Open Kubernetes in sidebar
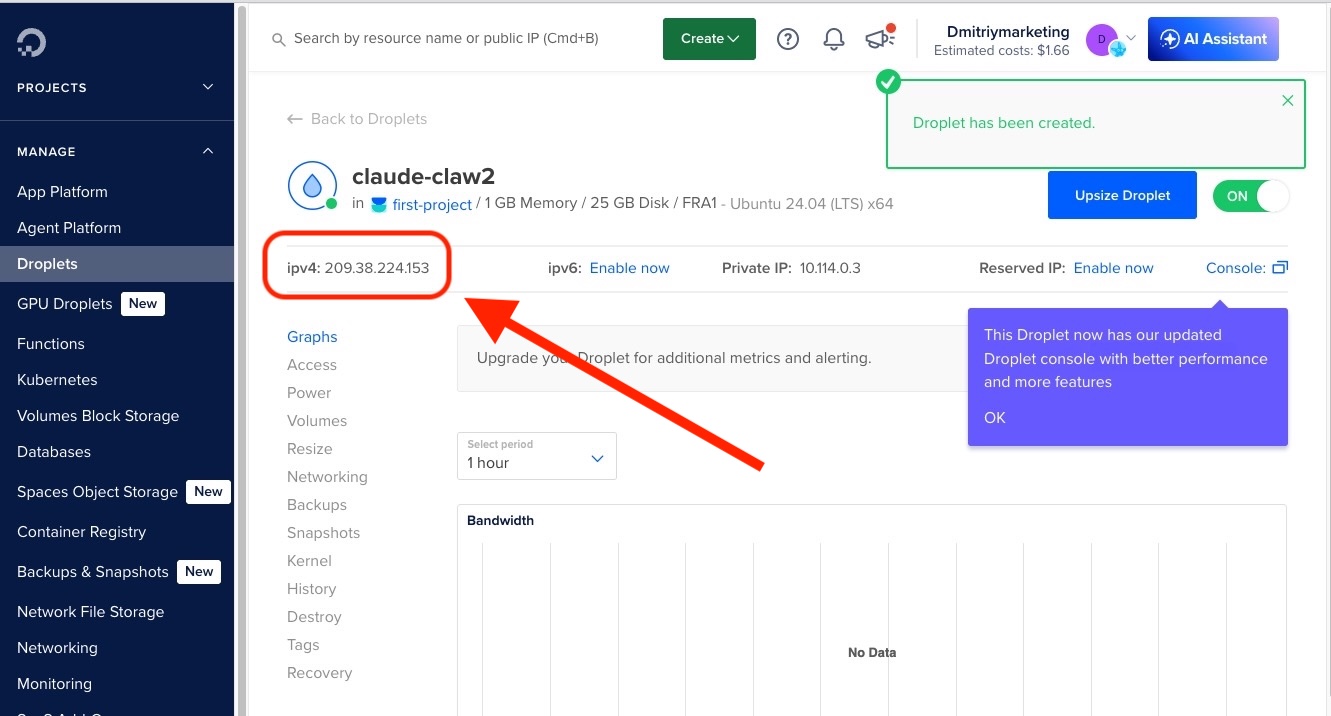 tap(57, 380)
